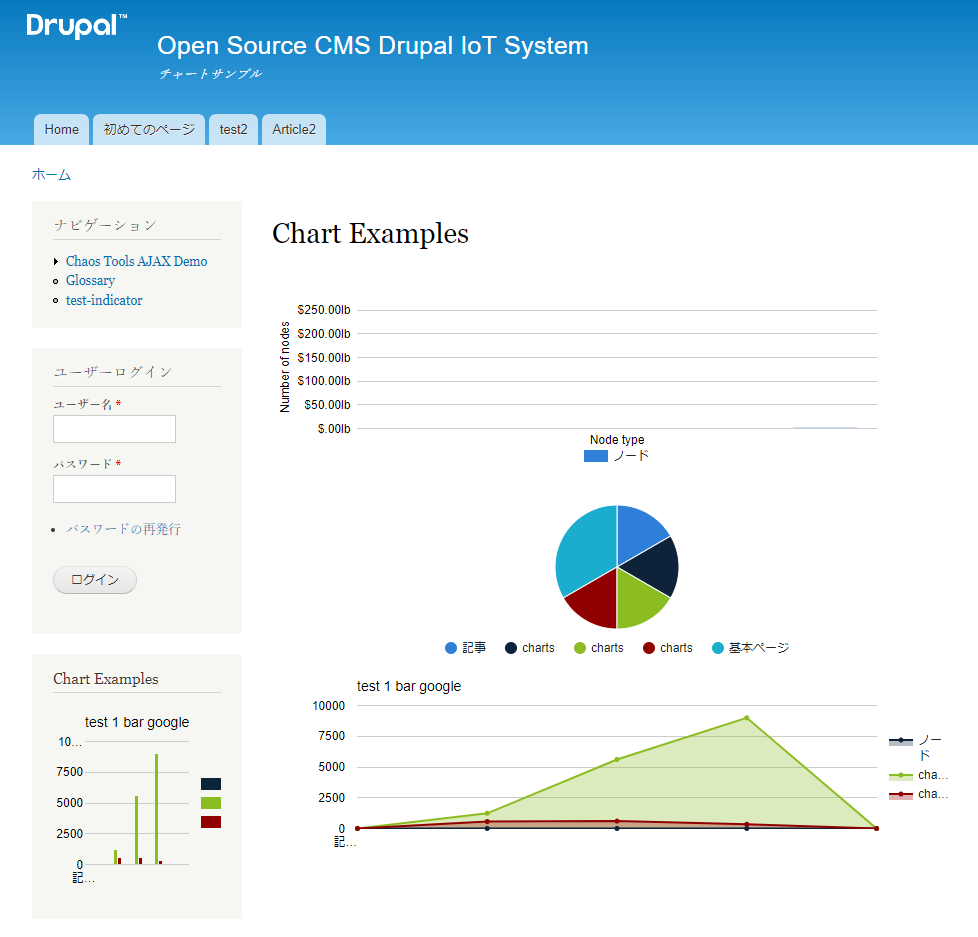The image size is (978, 937).
Task: Click the sidebar Chart Examples block title
Action: 105,679
